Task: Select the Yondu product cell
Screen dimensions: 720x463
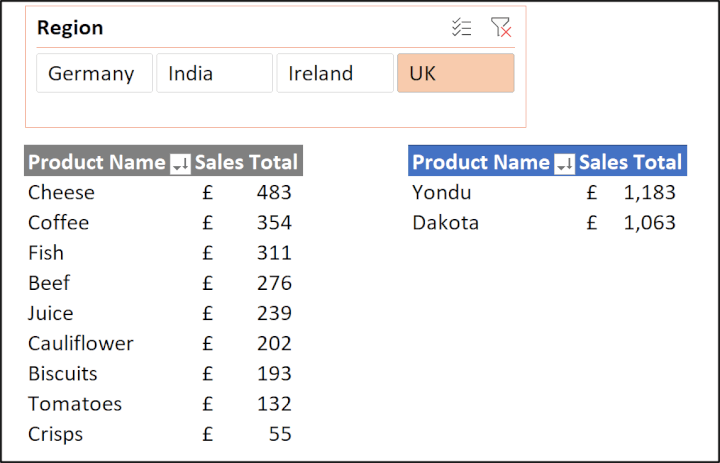Action: [x=442, y=192]
